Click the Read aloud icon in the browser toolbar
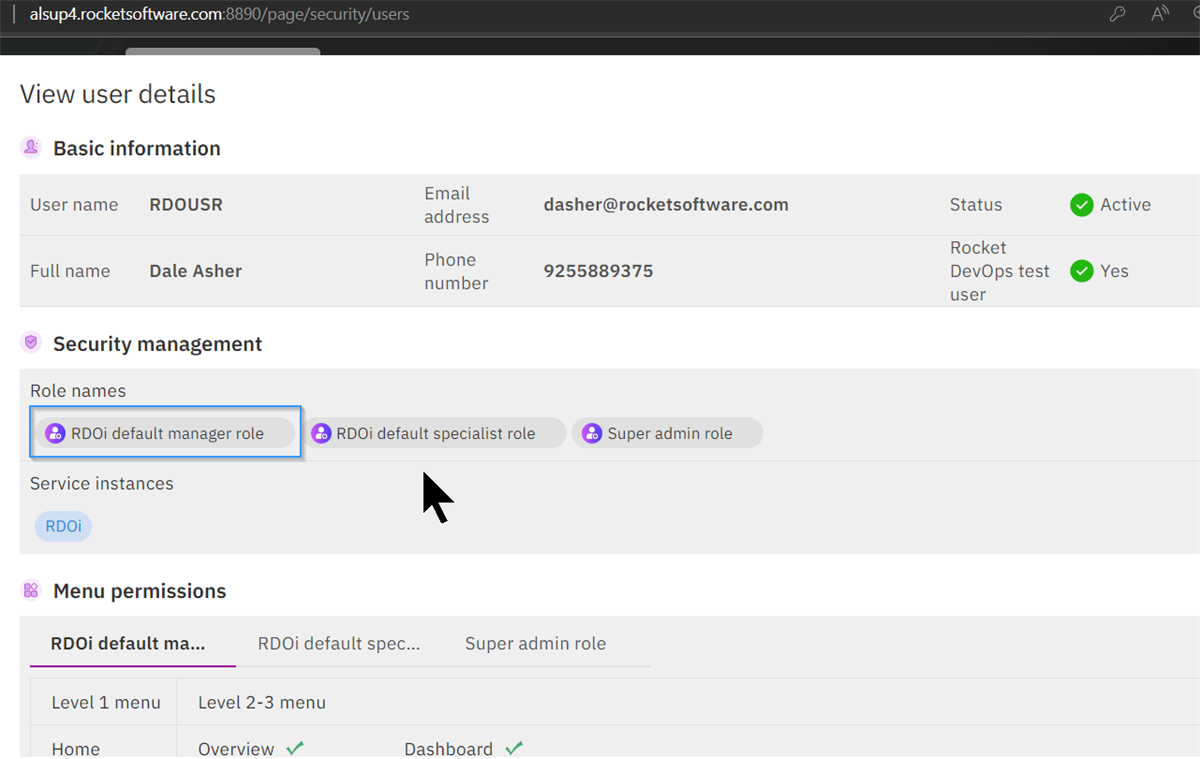Viewport: 1200px width, 759px height. click(1159, 14)
